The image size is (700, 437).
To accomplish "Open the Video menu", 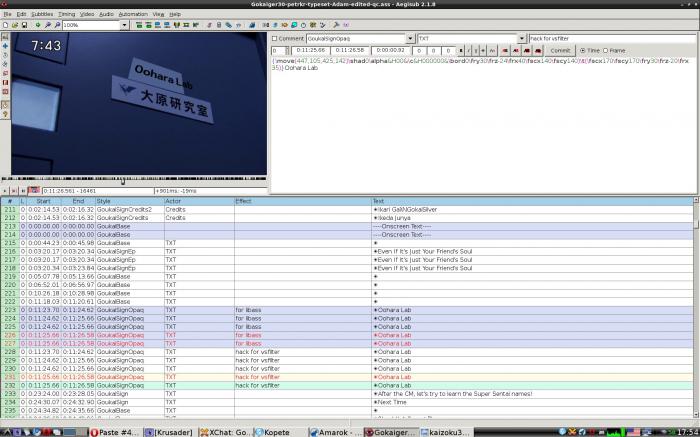I will (87, 14).
